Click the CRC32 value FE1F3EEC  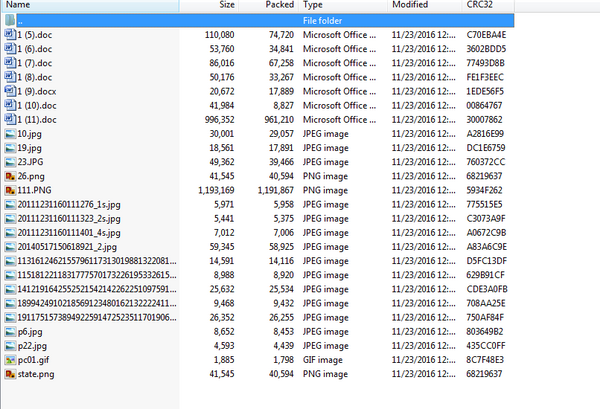tap(485, 77)
